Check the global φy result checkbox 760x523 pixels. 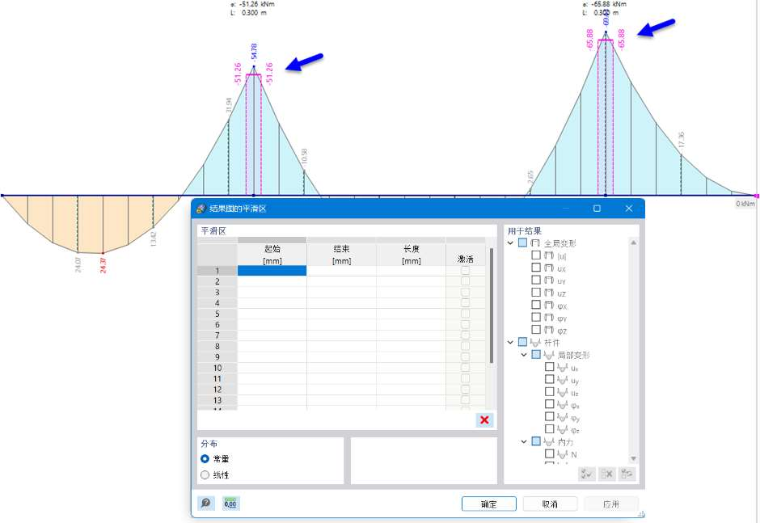click(x=536, y=317)
